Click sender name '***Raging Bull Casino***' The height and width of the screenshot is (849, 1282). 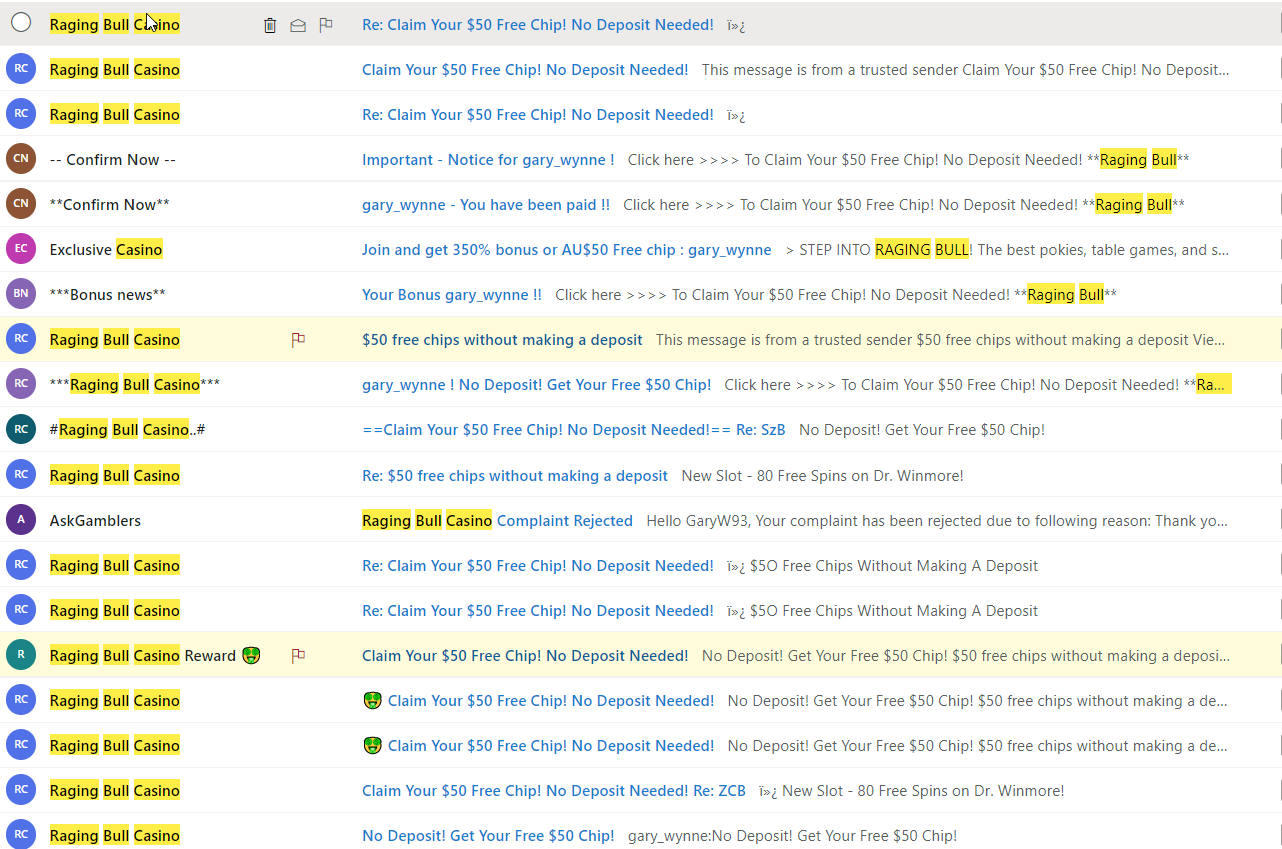[135, 385]
